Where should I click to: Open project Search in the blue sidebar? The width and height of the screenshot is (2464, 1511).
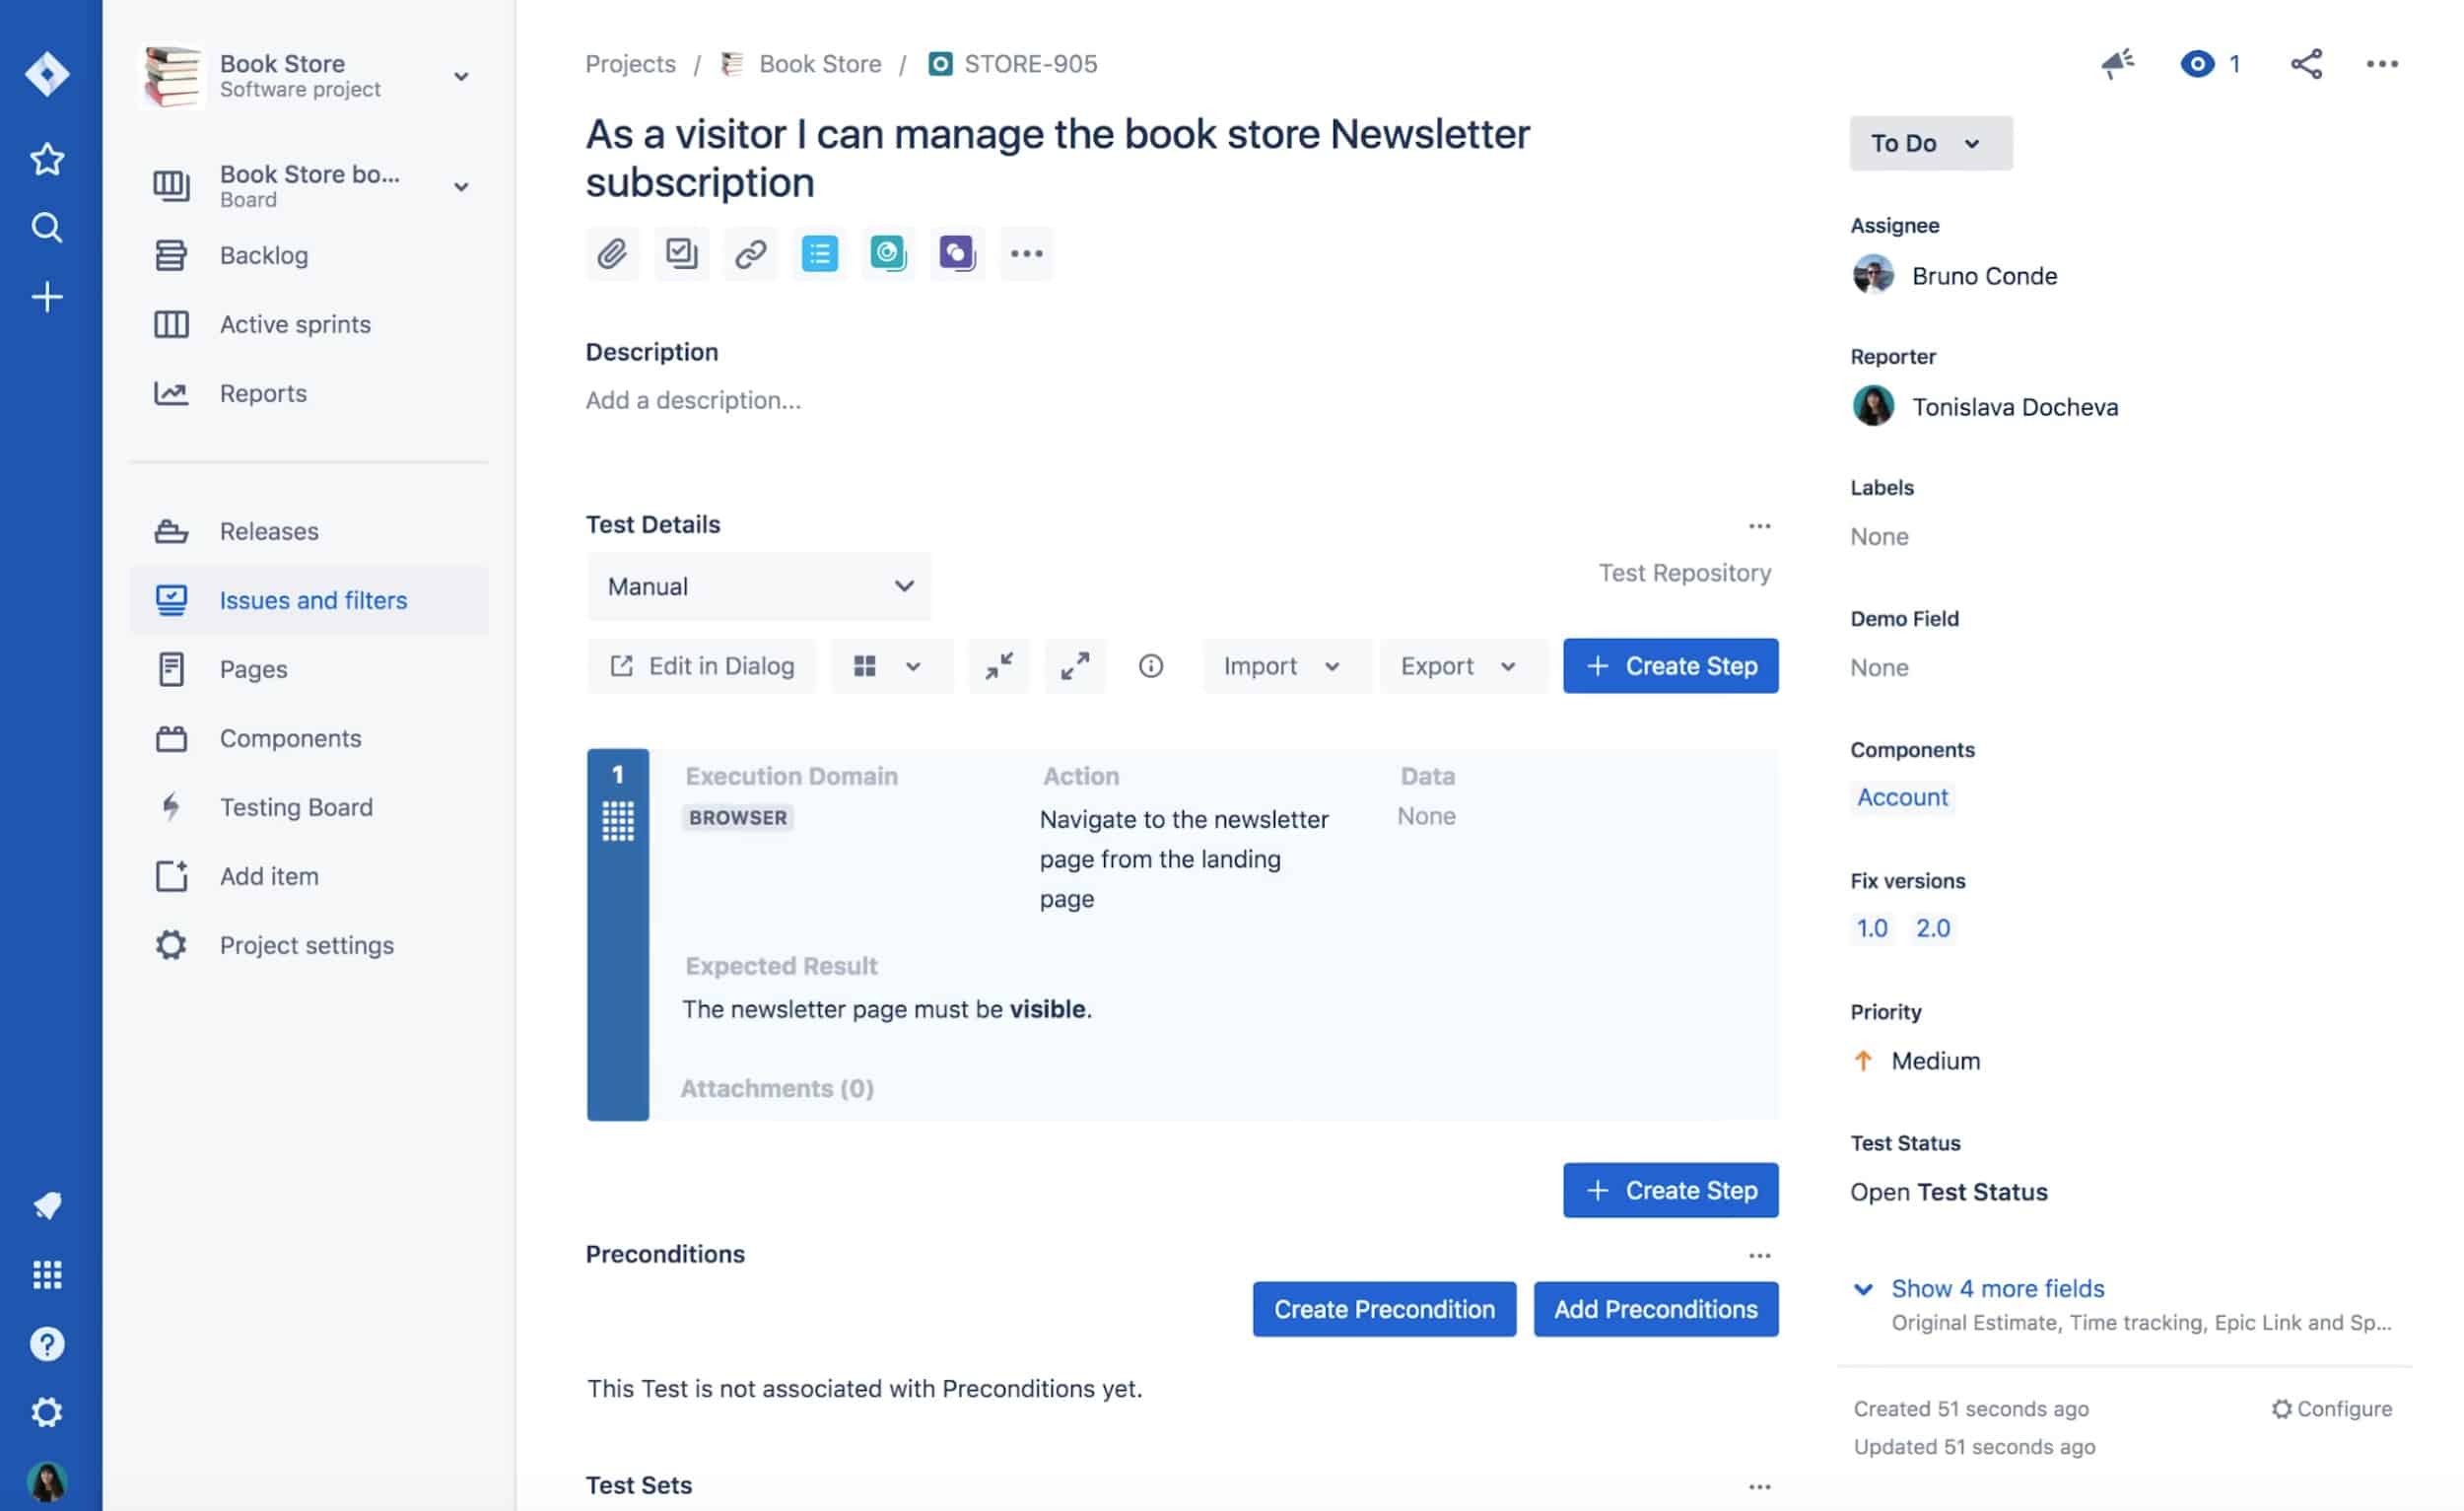tap(46, 227)
